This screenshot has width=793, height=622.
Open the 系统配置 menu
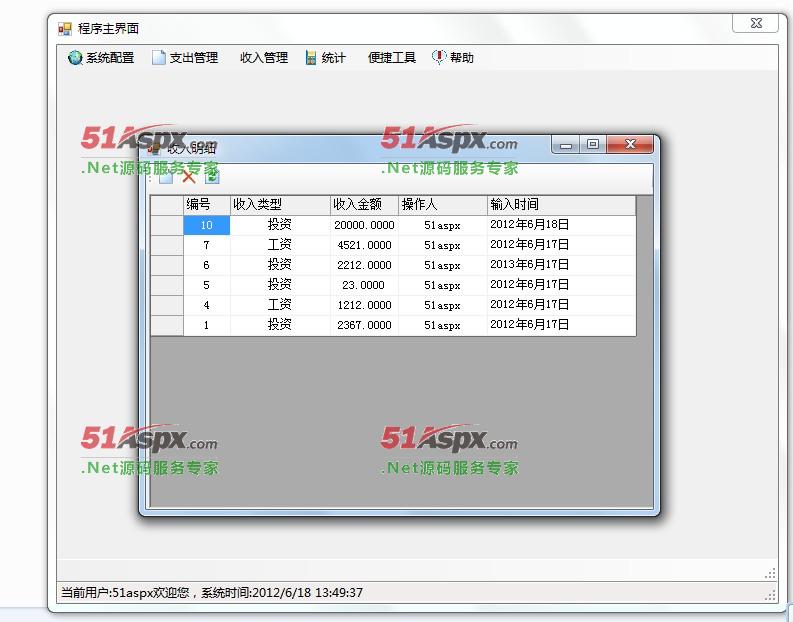click(101, 58)
